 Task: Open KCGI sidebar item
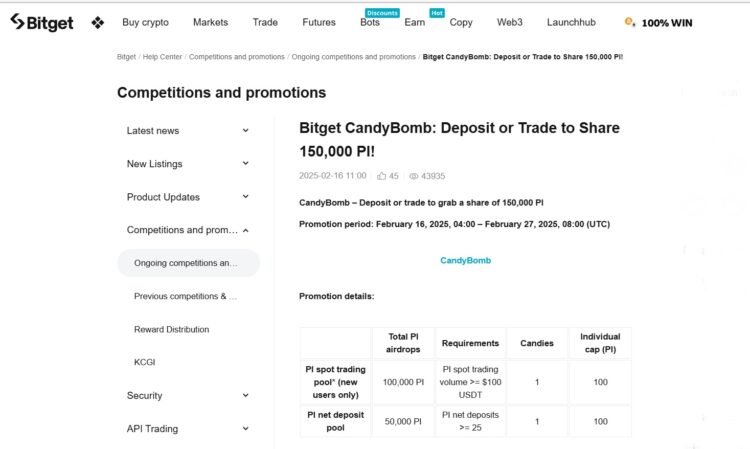(144, 362)
